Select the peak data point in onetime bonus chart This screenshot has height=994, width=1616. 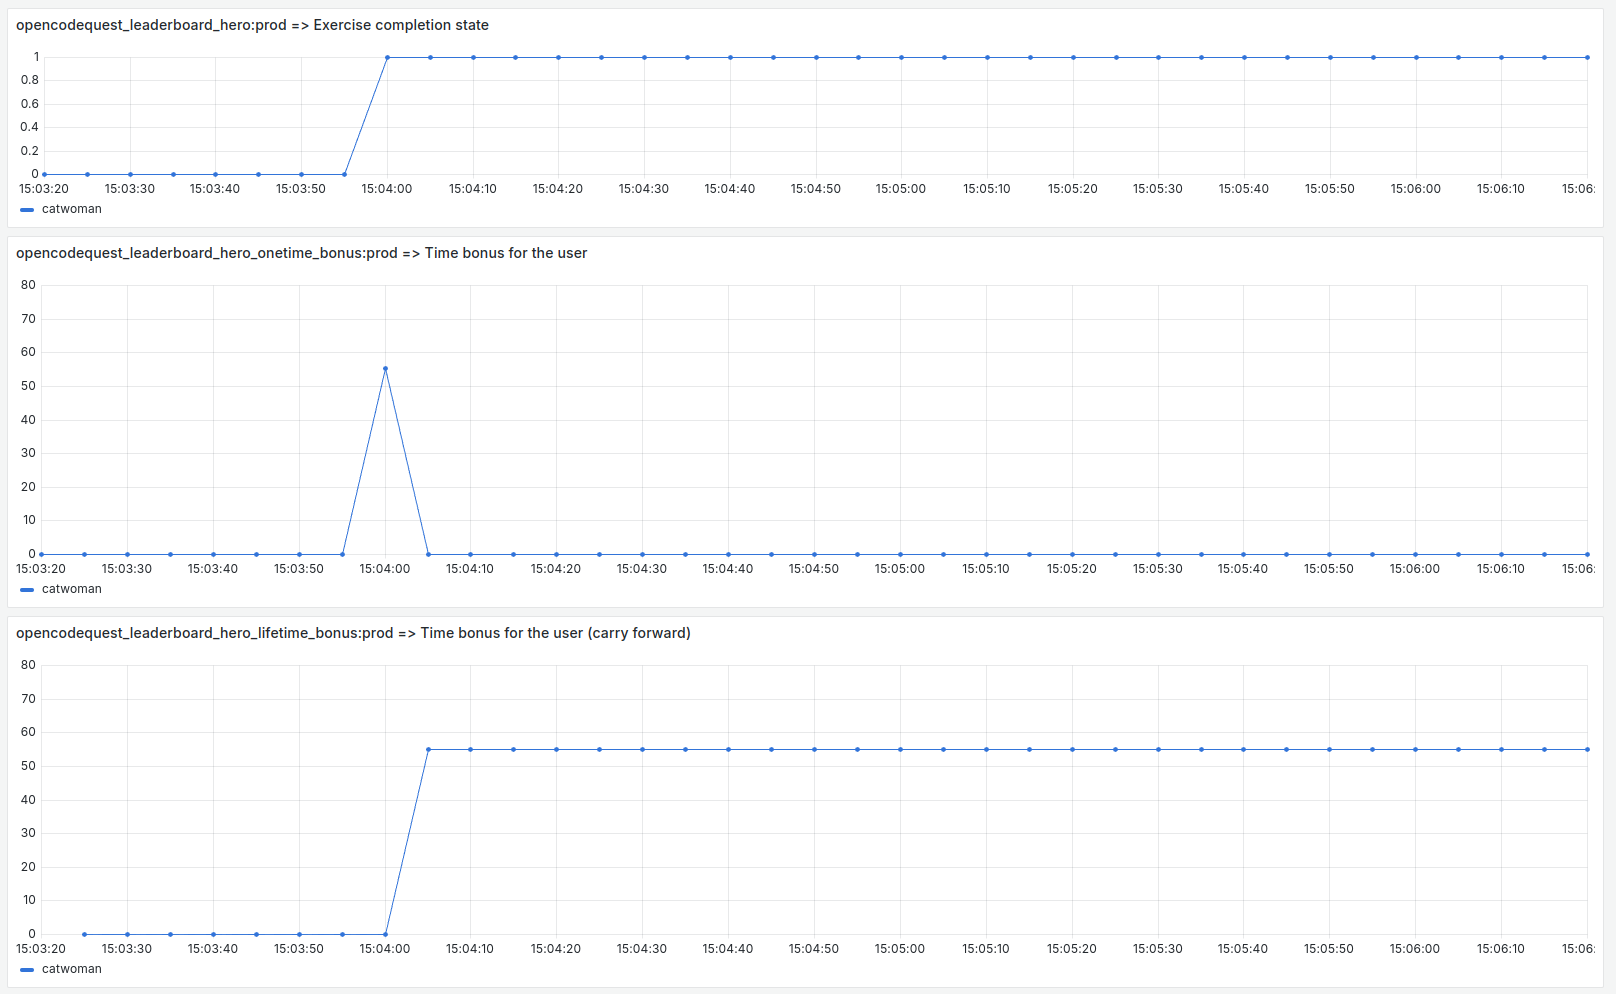[385, 369]
